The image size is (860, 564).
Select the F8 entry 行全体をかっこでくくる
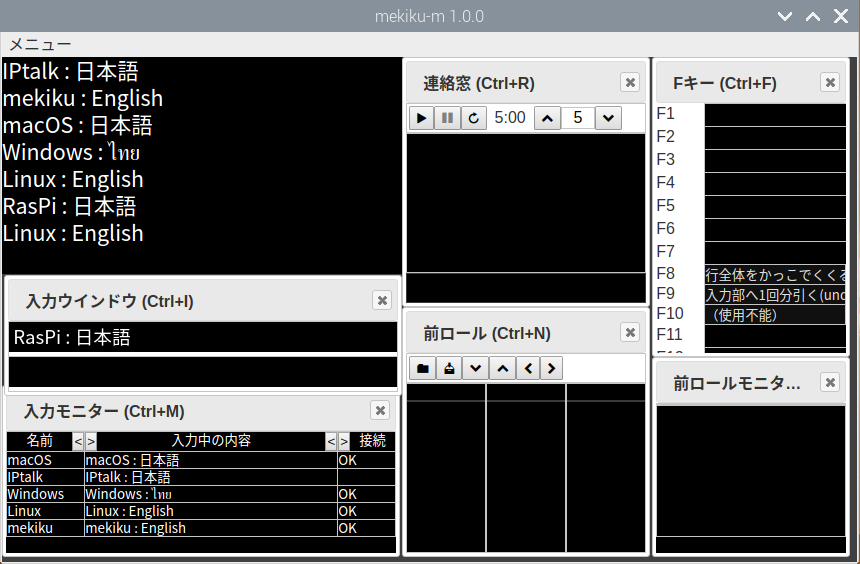click(775, 275)
